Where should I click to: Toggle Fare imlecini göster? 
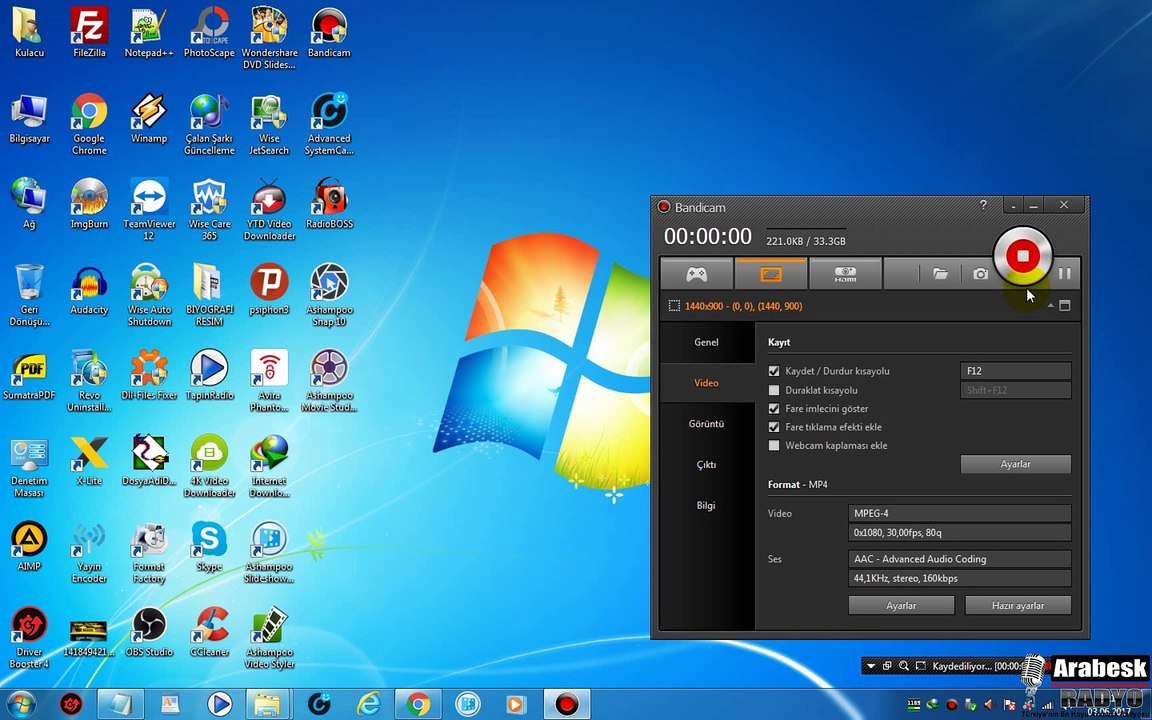click(x=774, y=408)
